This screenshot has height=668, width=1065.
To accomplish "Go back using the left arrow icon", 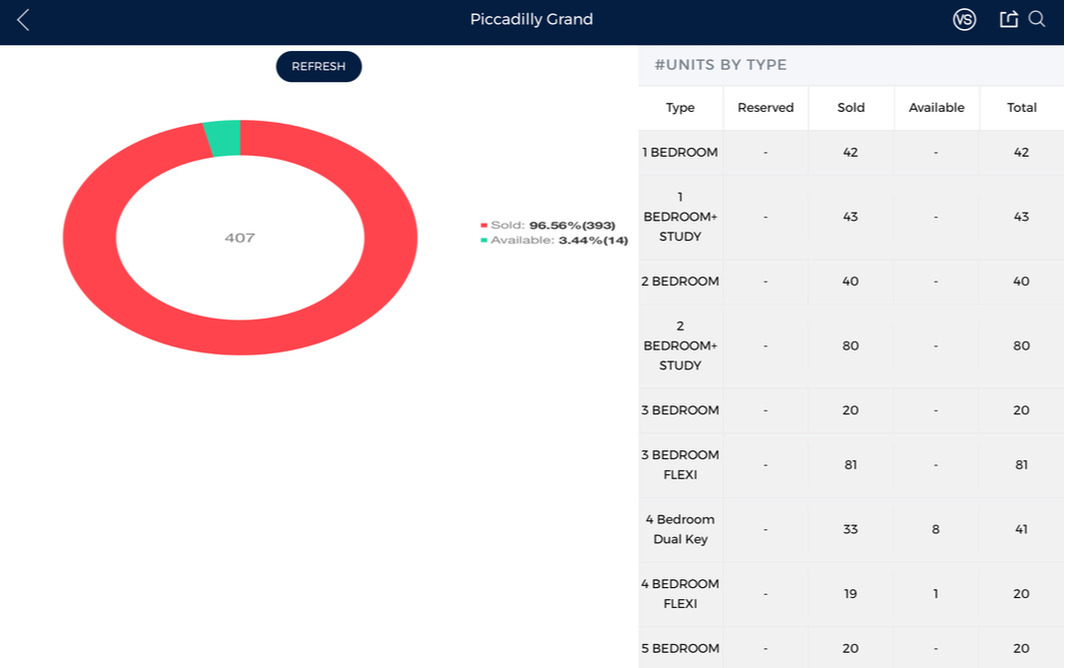I will click(x=23, y=20).
